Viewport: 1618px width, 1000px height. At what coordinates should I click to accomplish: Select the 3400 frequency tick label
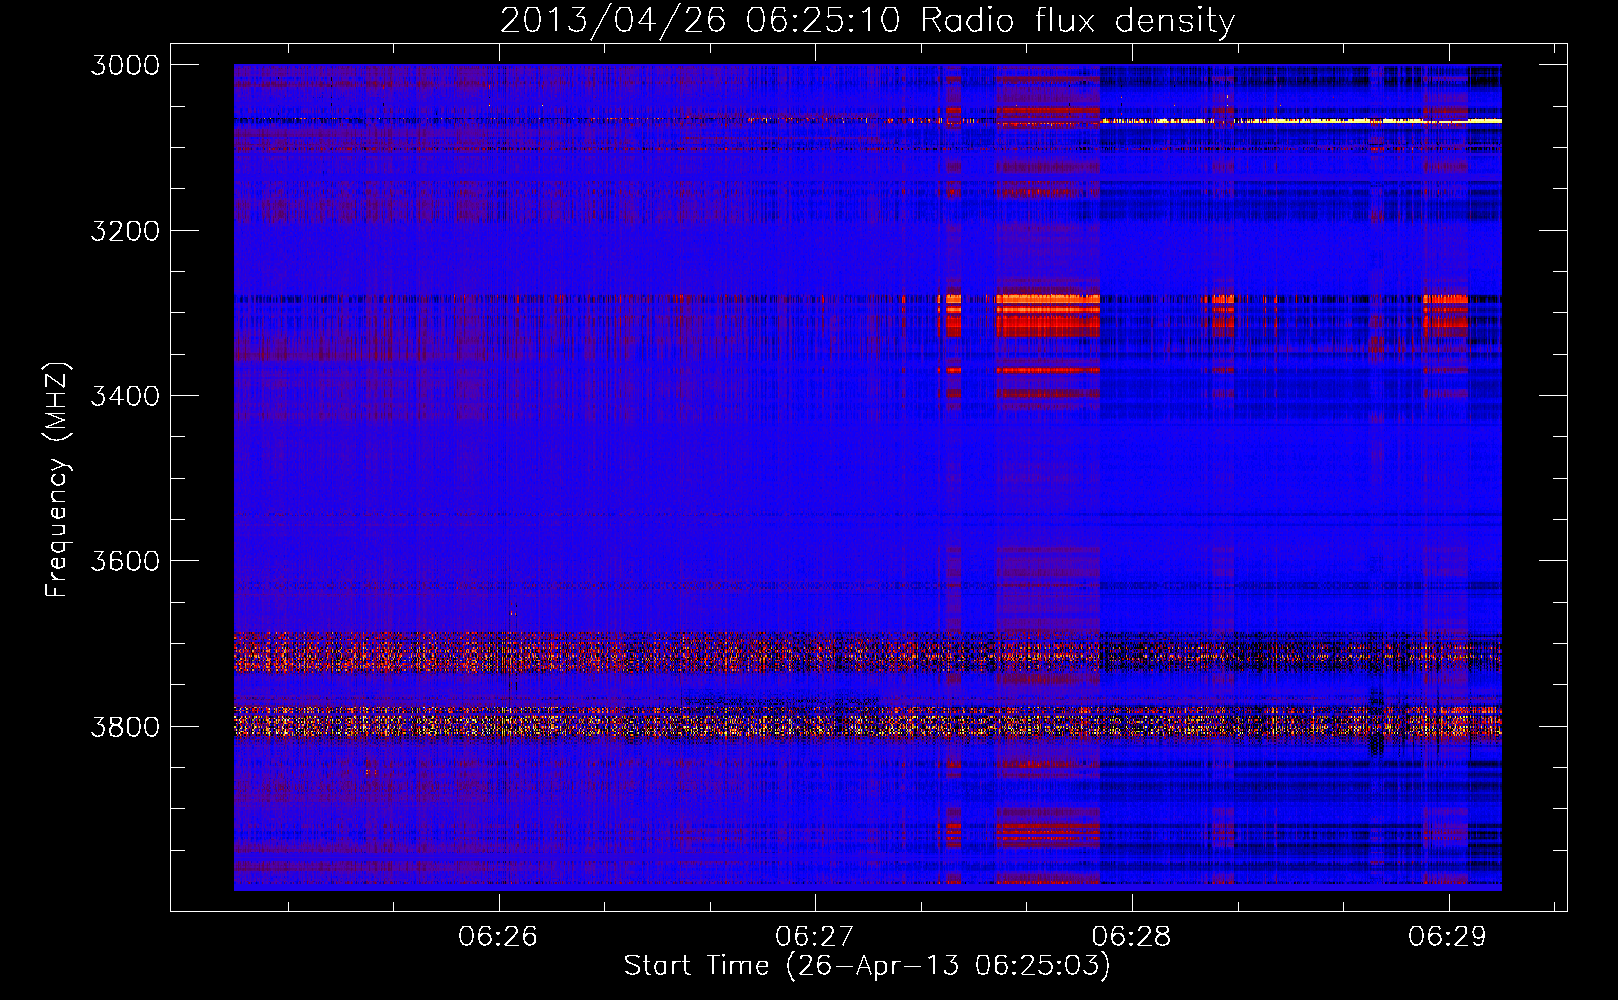coord(125,396)
